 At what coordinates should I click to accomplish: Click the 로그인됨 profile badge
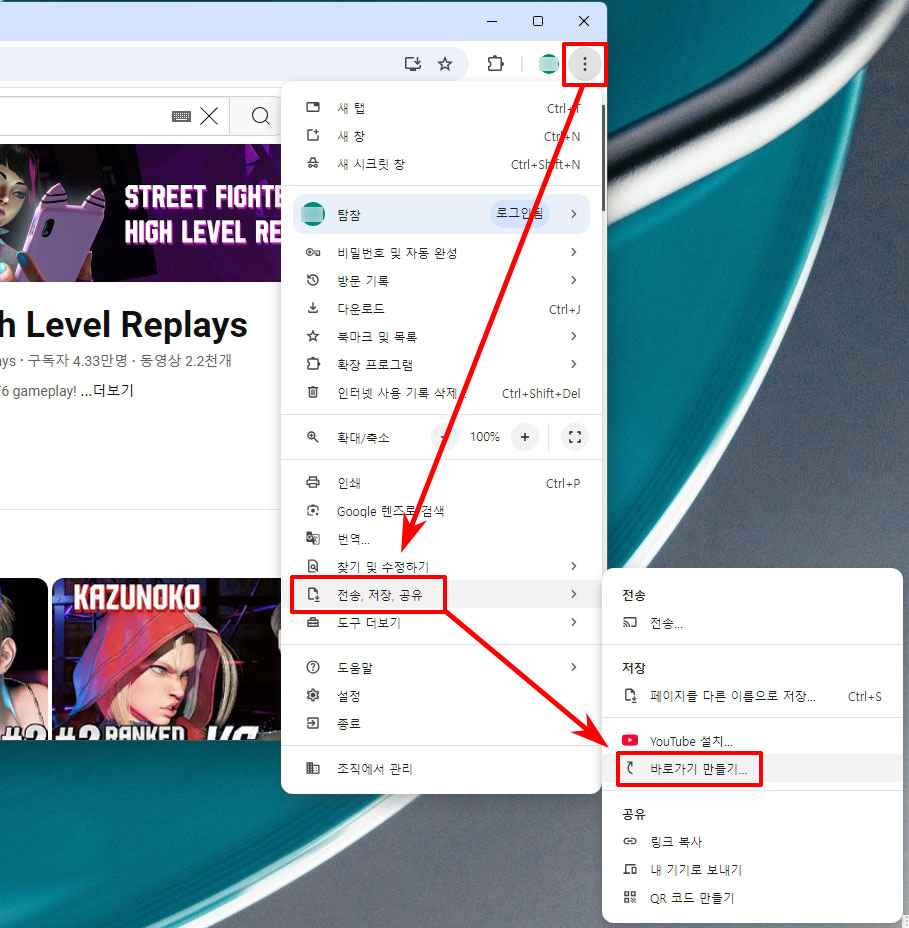pos(520,214)
